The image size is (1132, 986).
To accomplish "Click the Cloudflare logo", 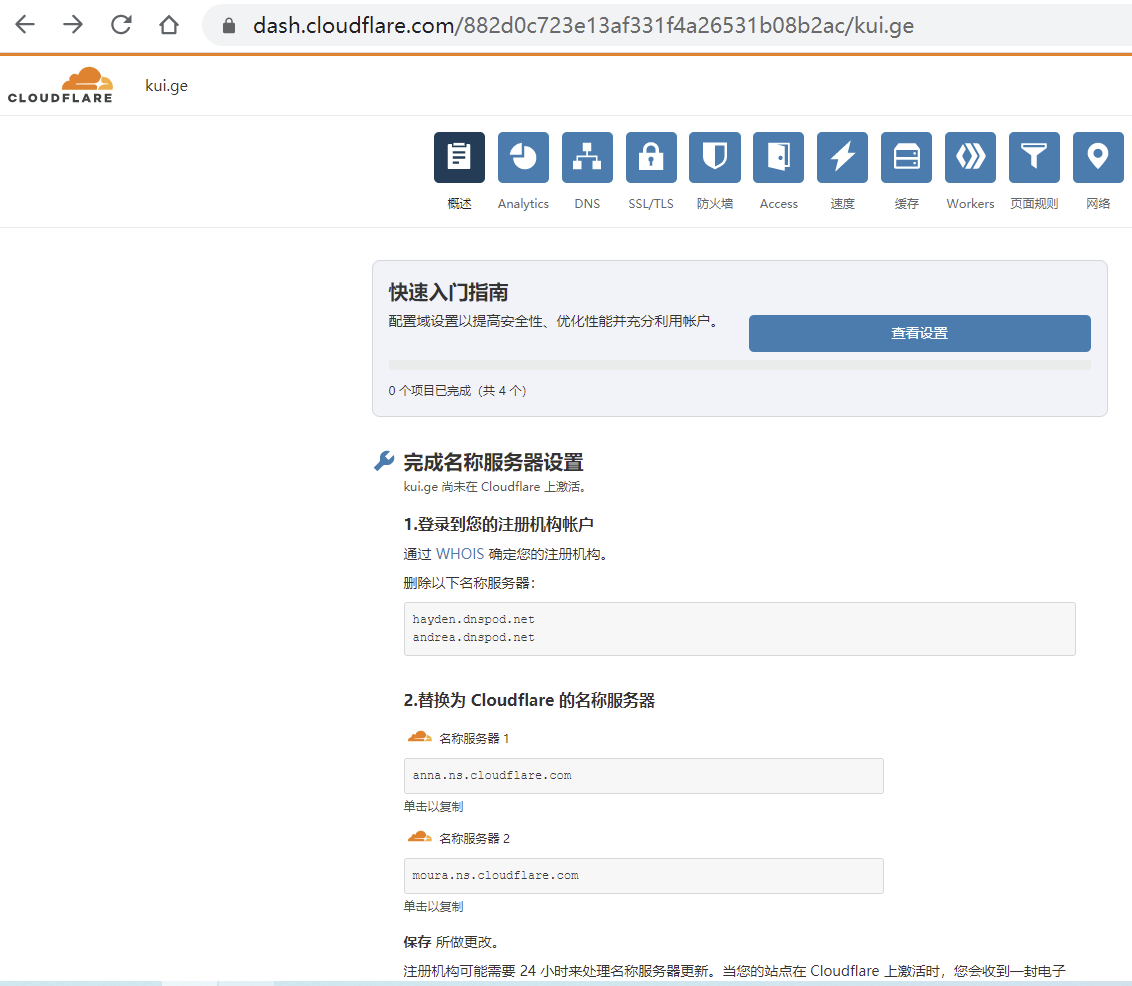I will point(60,84).
